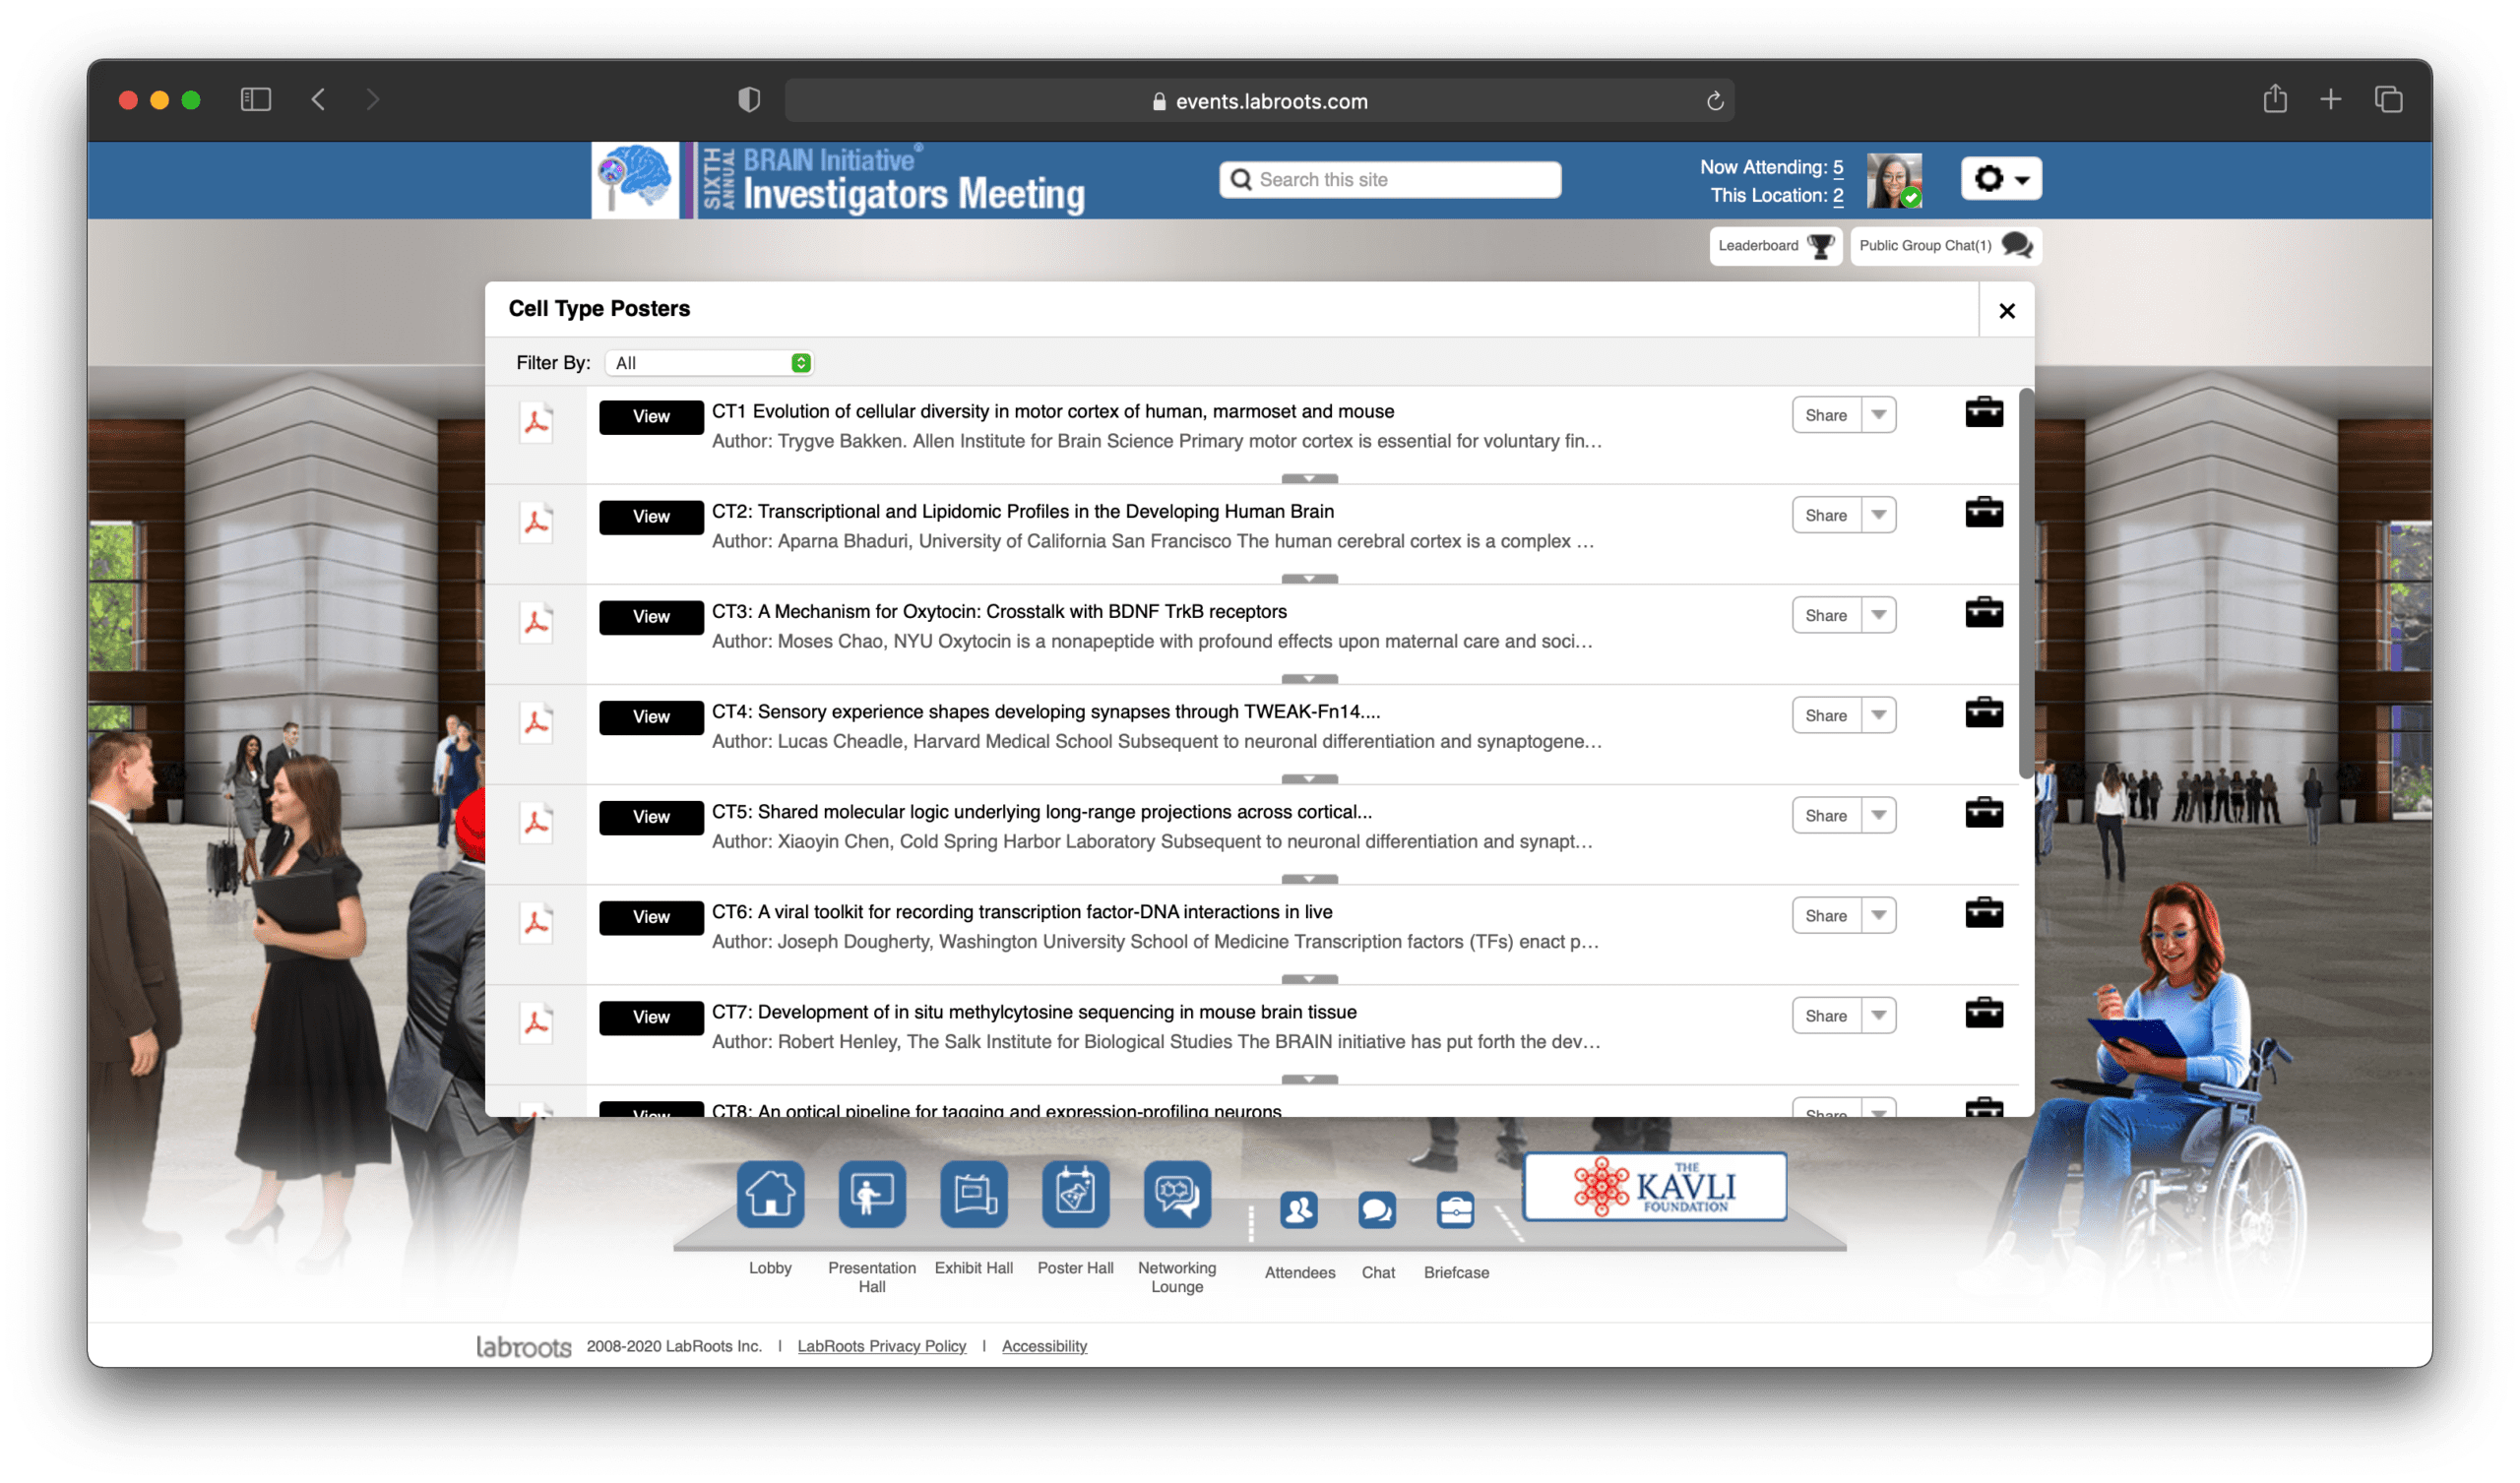This screenshot has width=2520, height=1483.
Task: Open settings gear dropdown menu
Action: [2000, 179]
